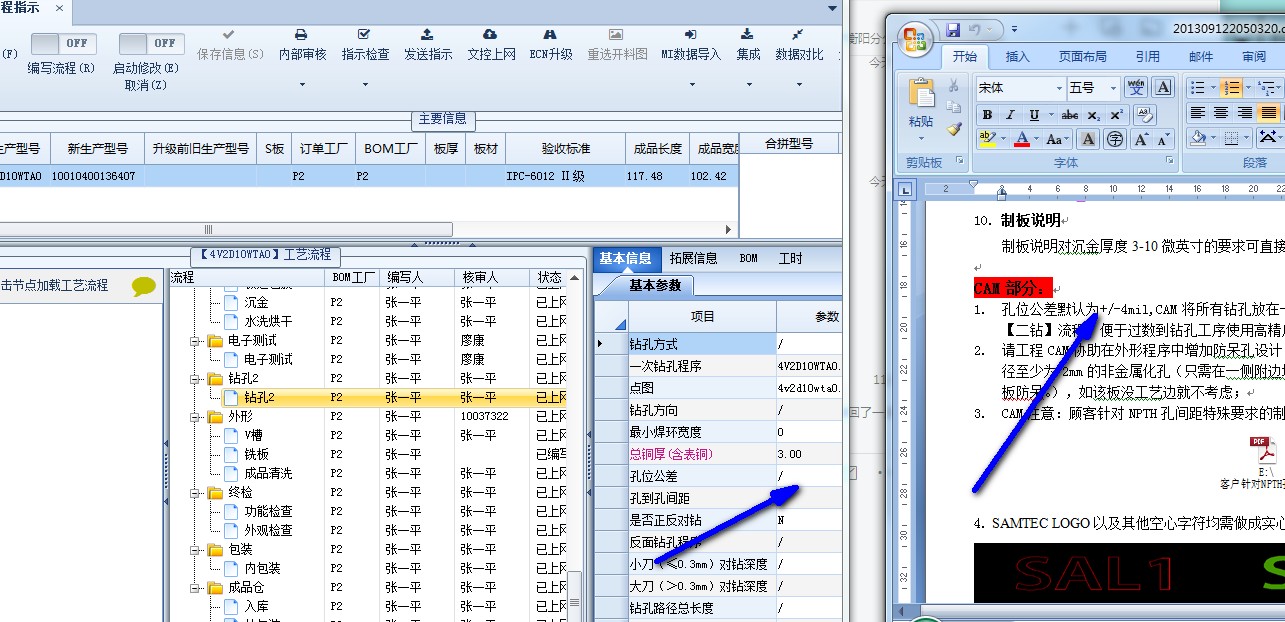The image size is (1285, 622).
Task: Click Clear Formatting eraser icon in Word
Action: click(x=1145, y=115)
